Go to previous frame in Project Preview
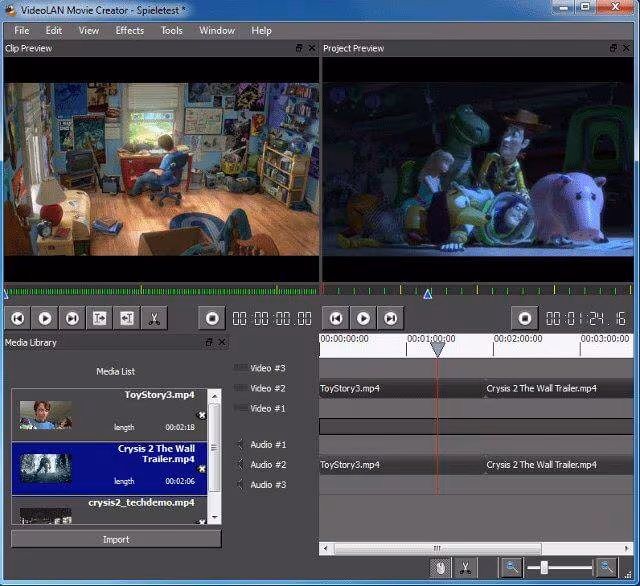 [336, 318]
